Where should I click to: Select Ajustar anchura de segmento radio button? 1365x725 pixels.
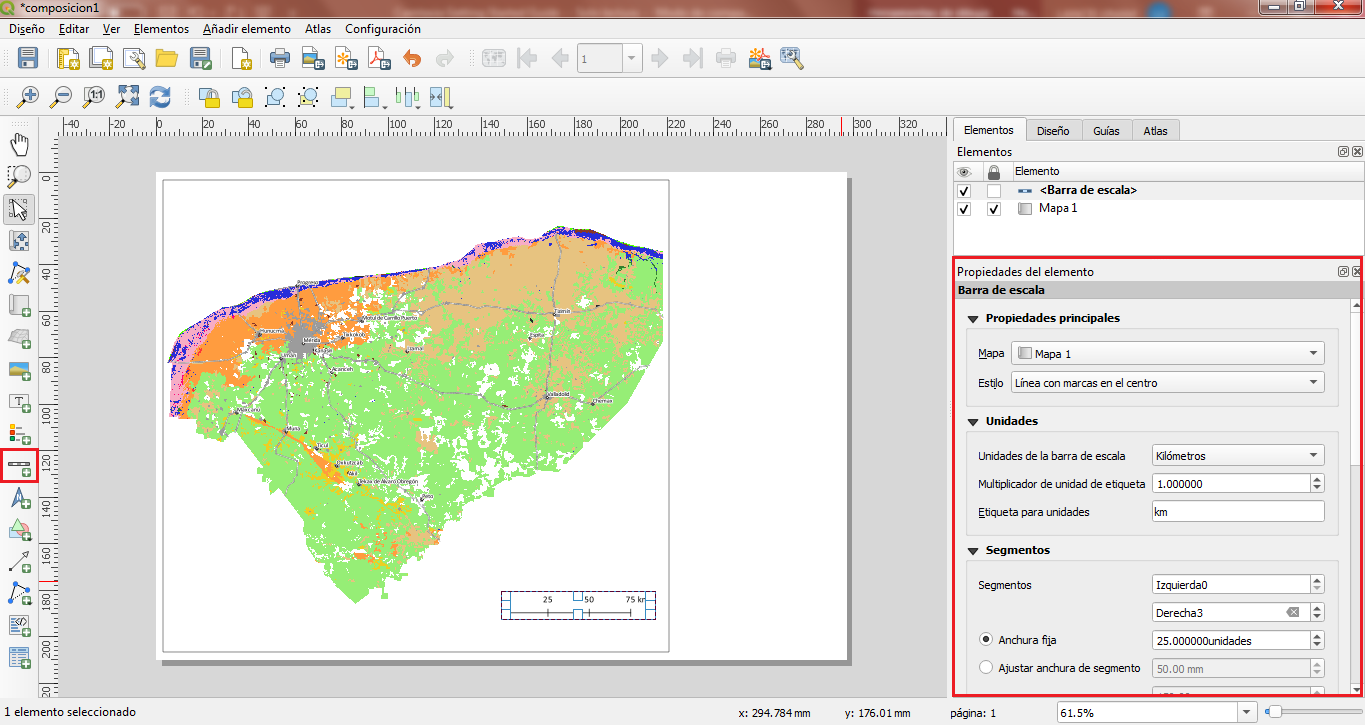(x=986, y=668)
